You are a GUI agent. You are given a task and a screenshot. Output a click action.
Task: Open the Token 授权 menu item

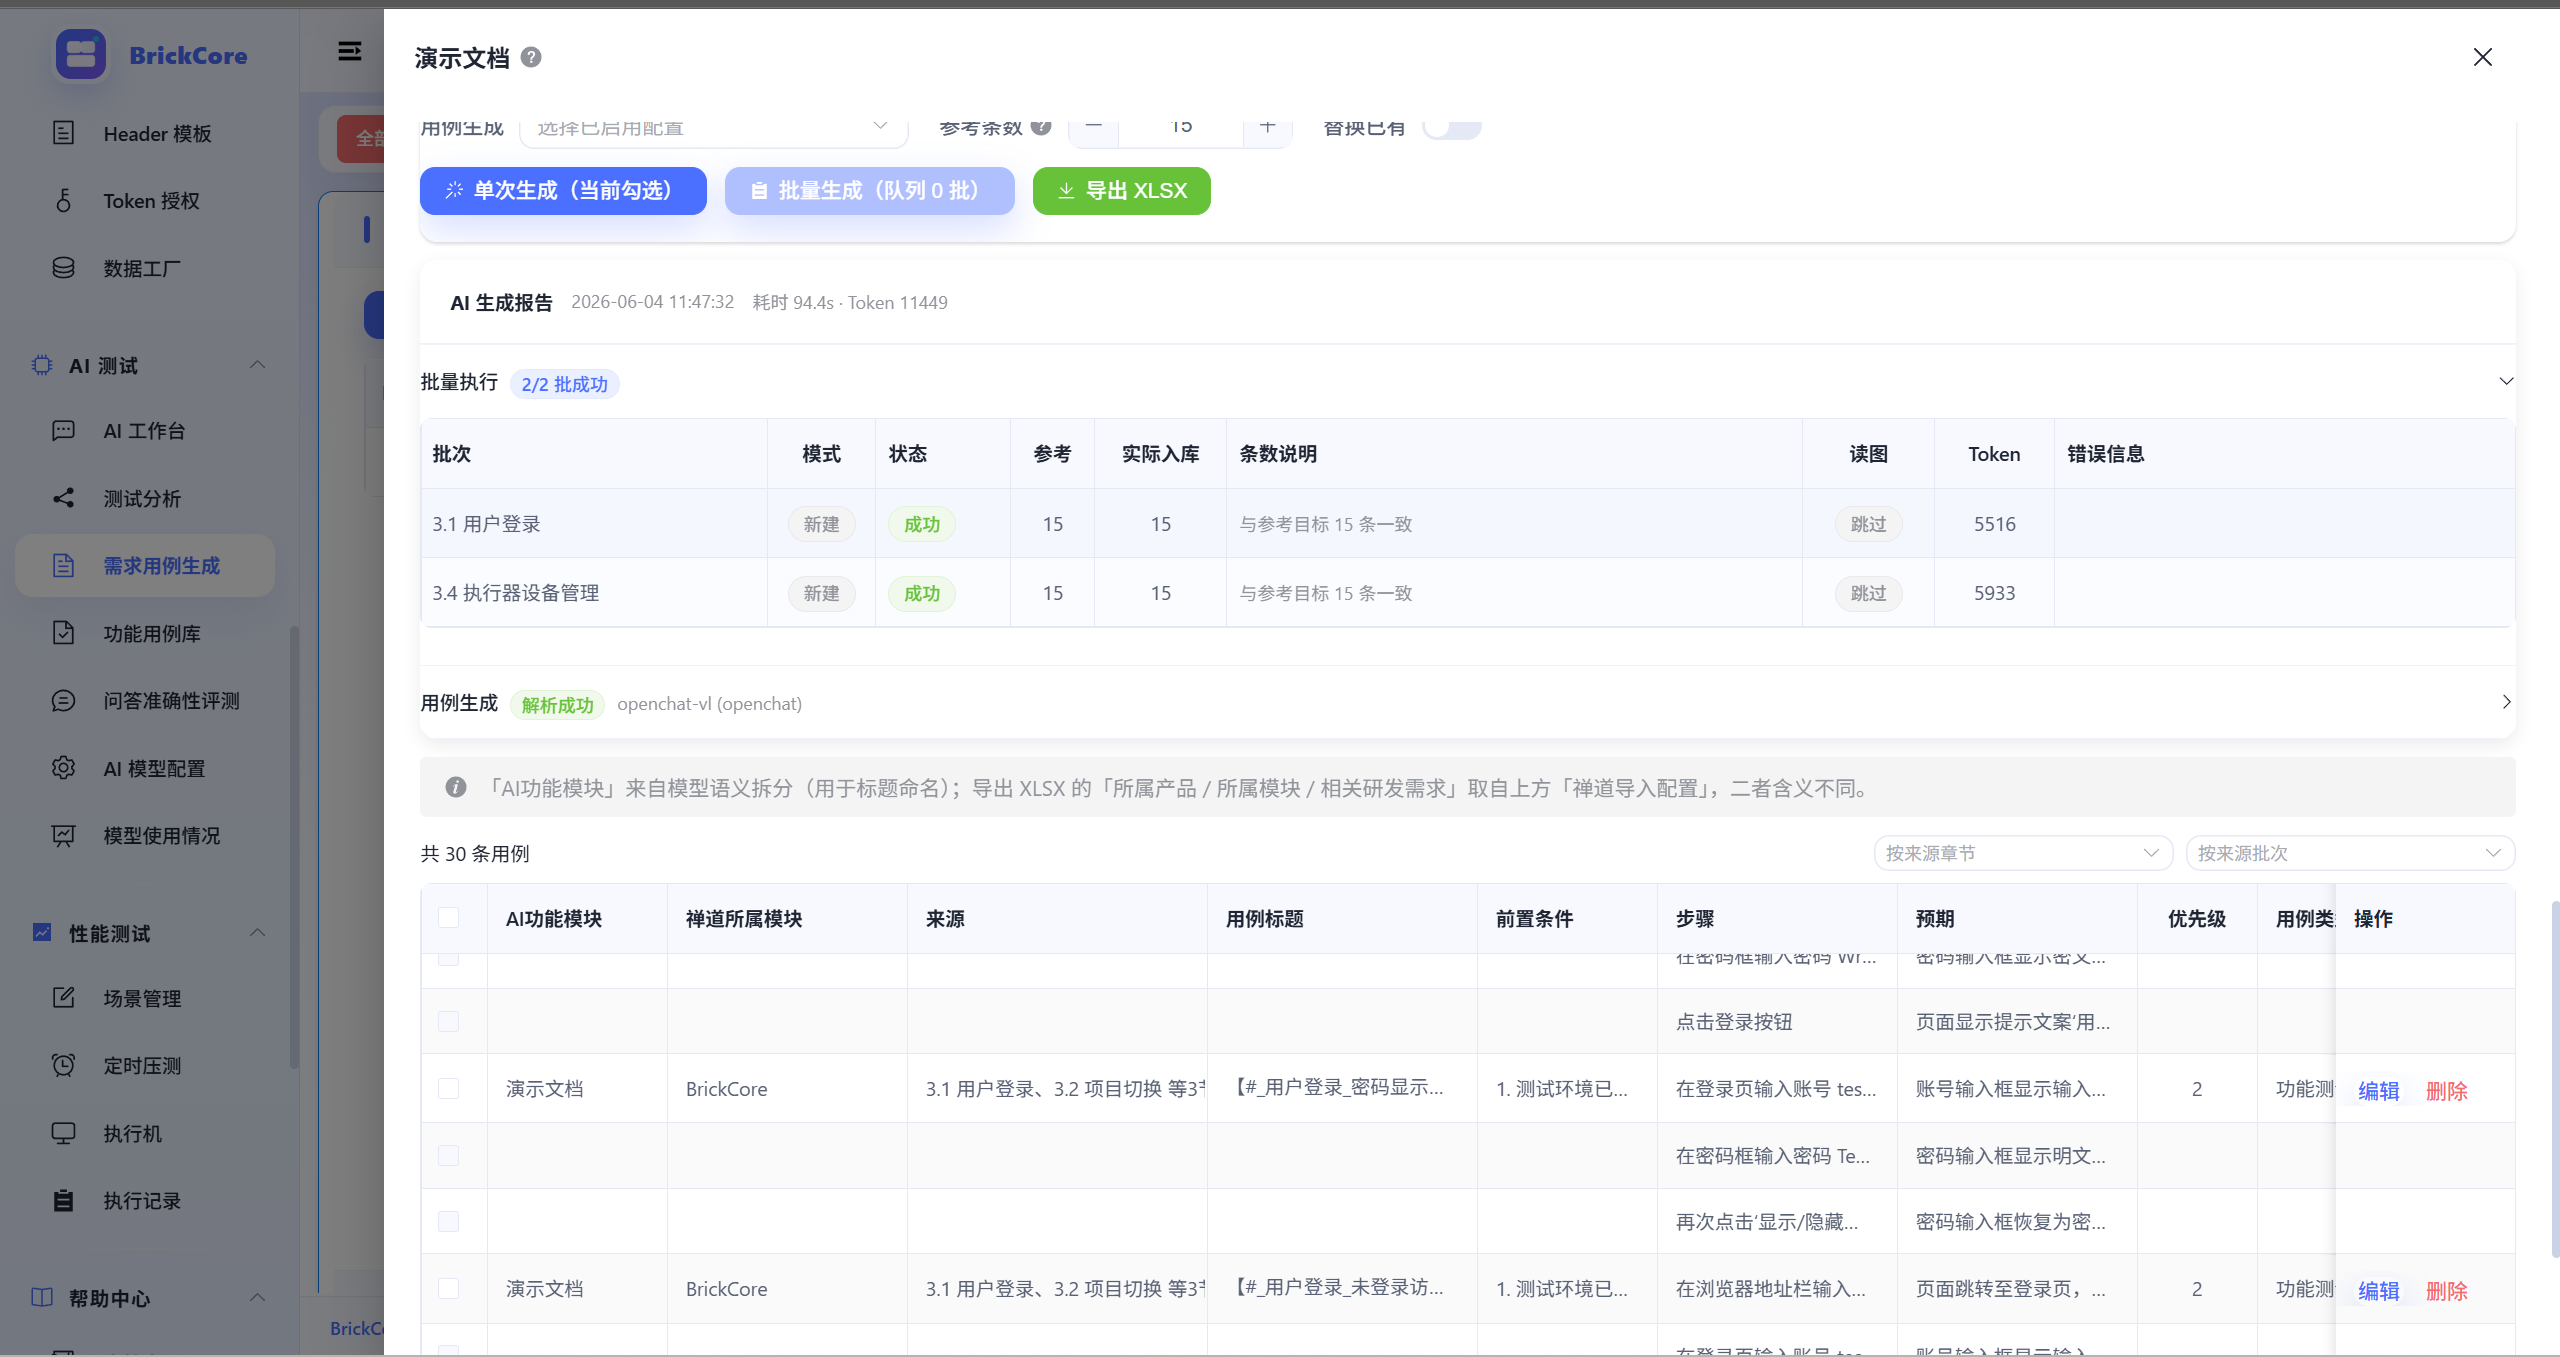(x=145, y=200)
